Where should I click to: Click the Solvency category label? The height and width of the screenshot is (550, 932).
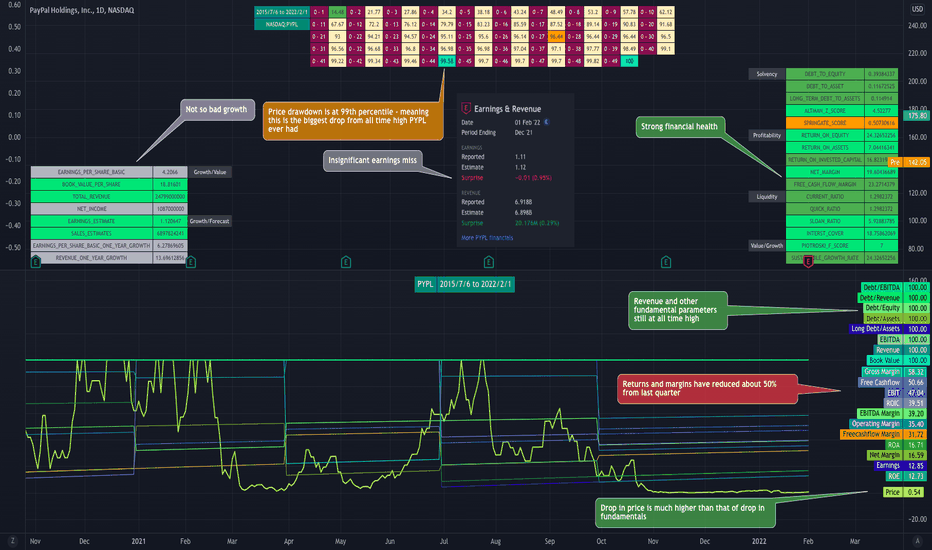point(767,74)
